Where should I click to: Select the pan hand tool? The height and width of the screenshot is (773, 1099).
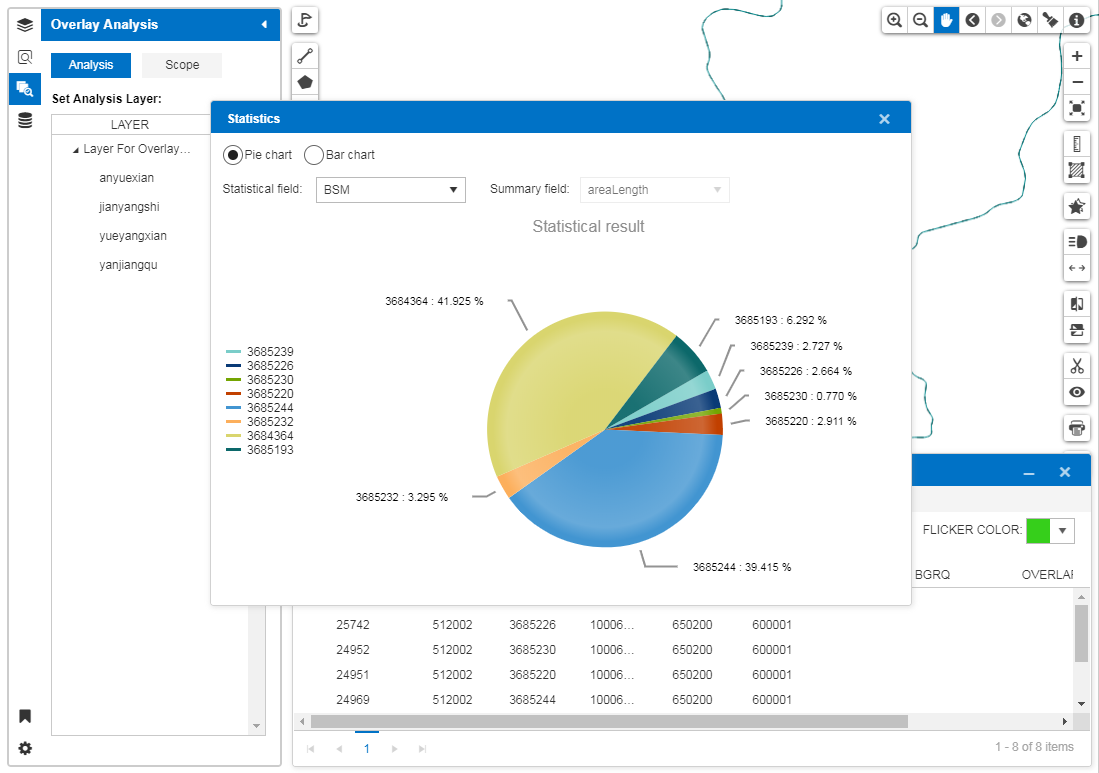tap(946, 20)
